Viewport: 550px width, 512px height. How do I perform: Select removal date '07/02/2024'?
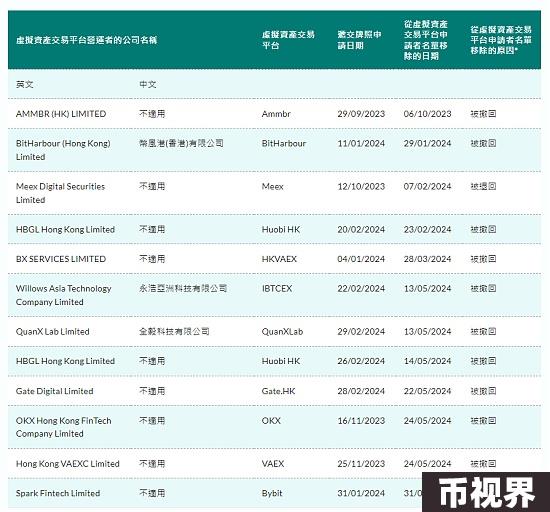[x=428, y=187]
